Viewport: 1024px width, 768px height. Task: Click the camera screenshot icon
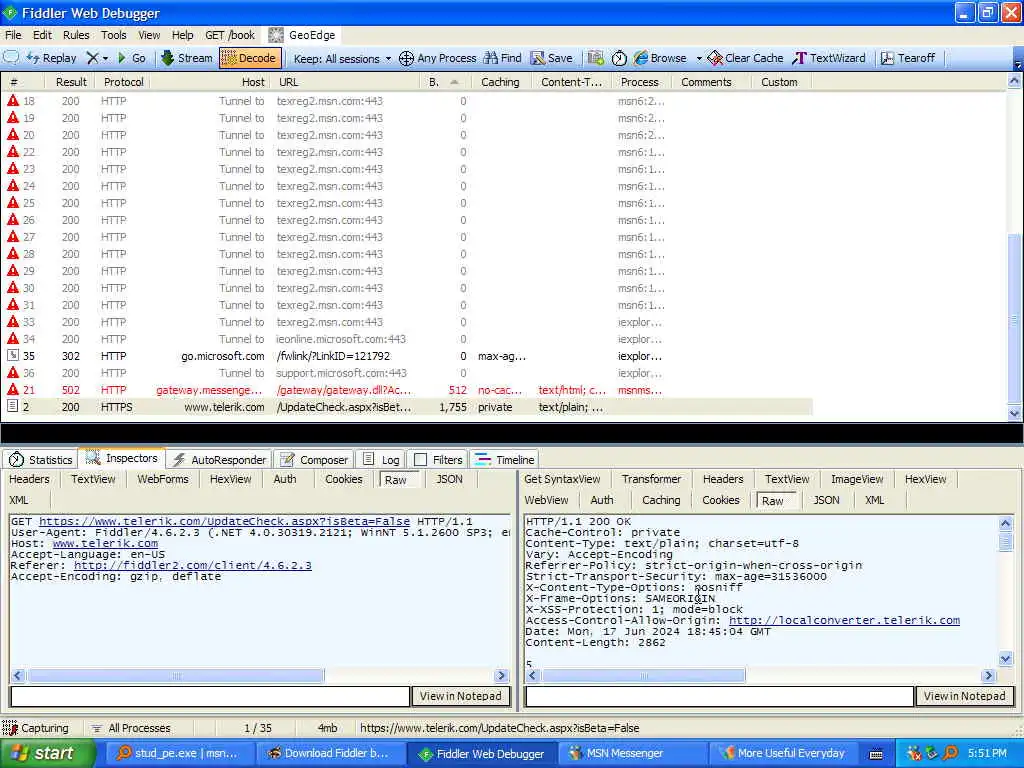coord(595,58)
